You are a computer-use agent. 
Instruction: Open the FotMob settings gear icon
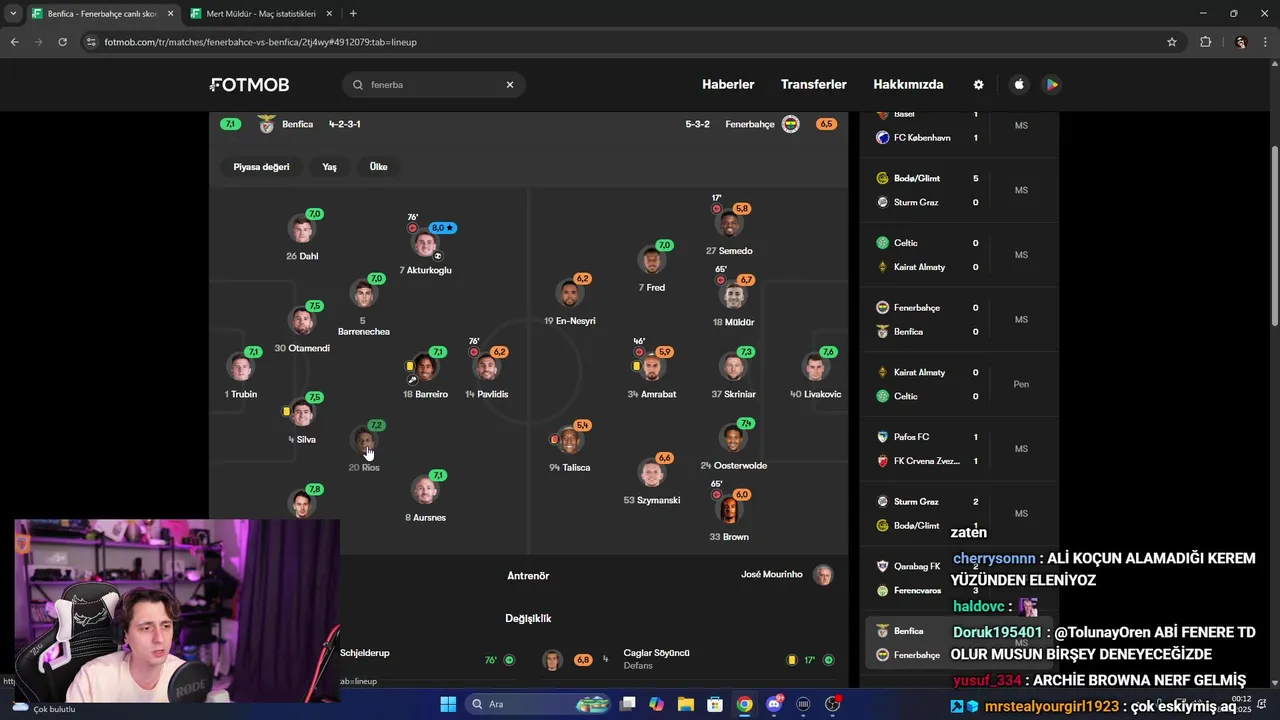tap(978, 85)
